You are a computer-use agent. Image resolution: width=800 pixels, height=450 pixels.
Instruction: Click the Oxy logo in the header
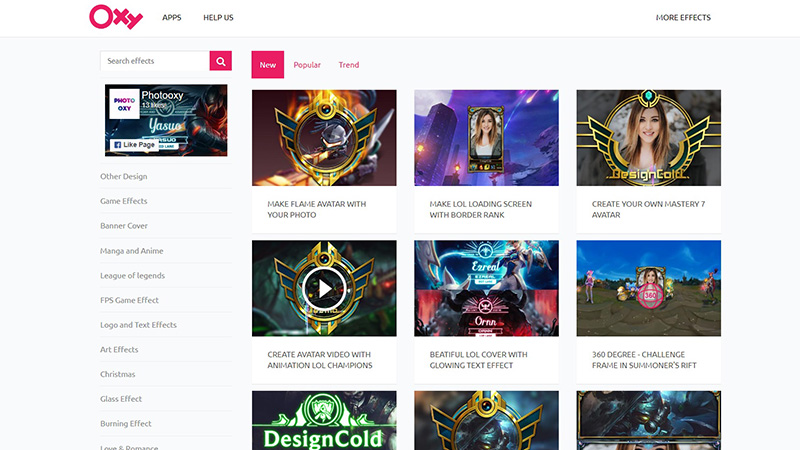(116, 17)
